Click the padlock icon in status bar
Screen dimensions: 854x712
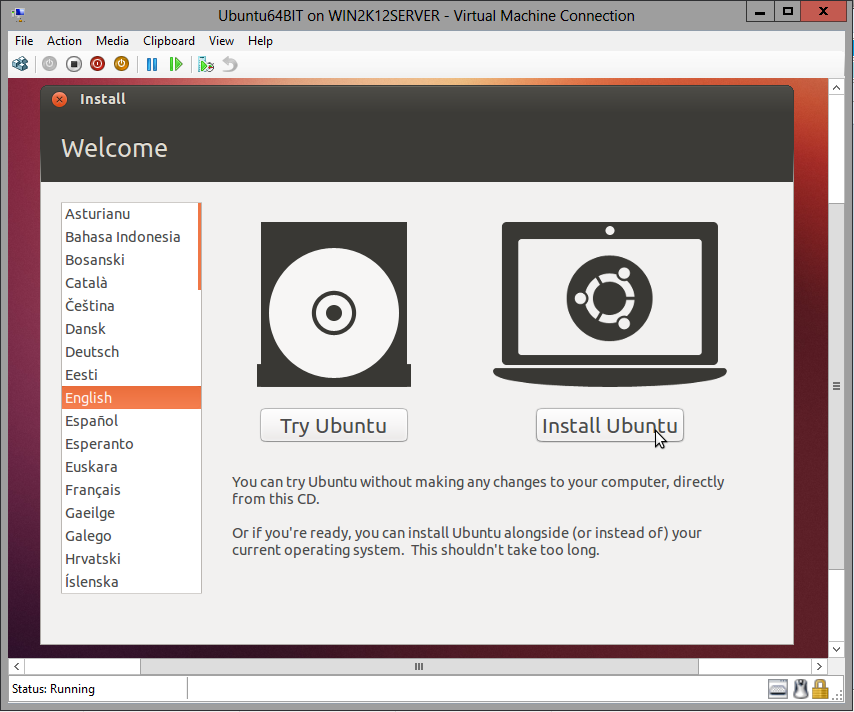pos(820,689)
